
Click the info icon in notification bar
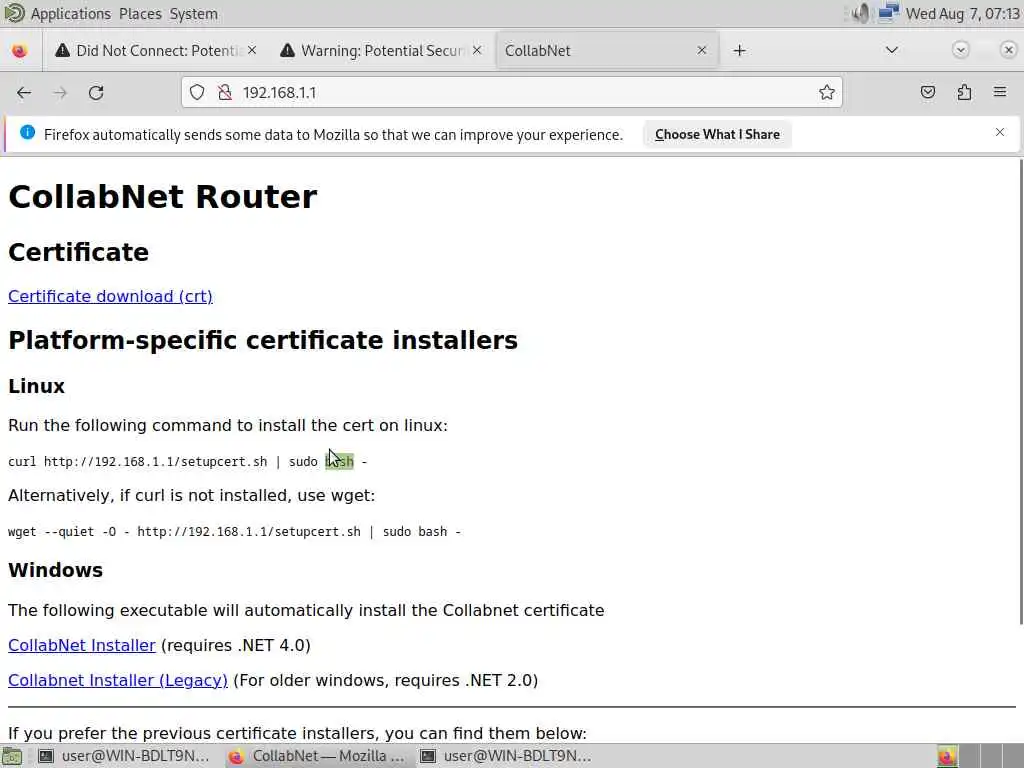tap(27, 133)
